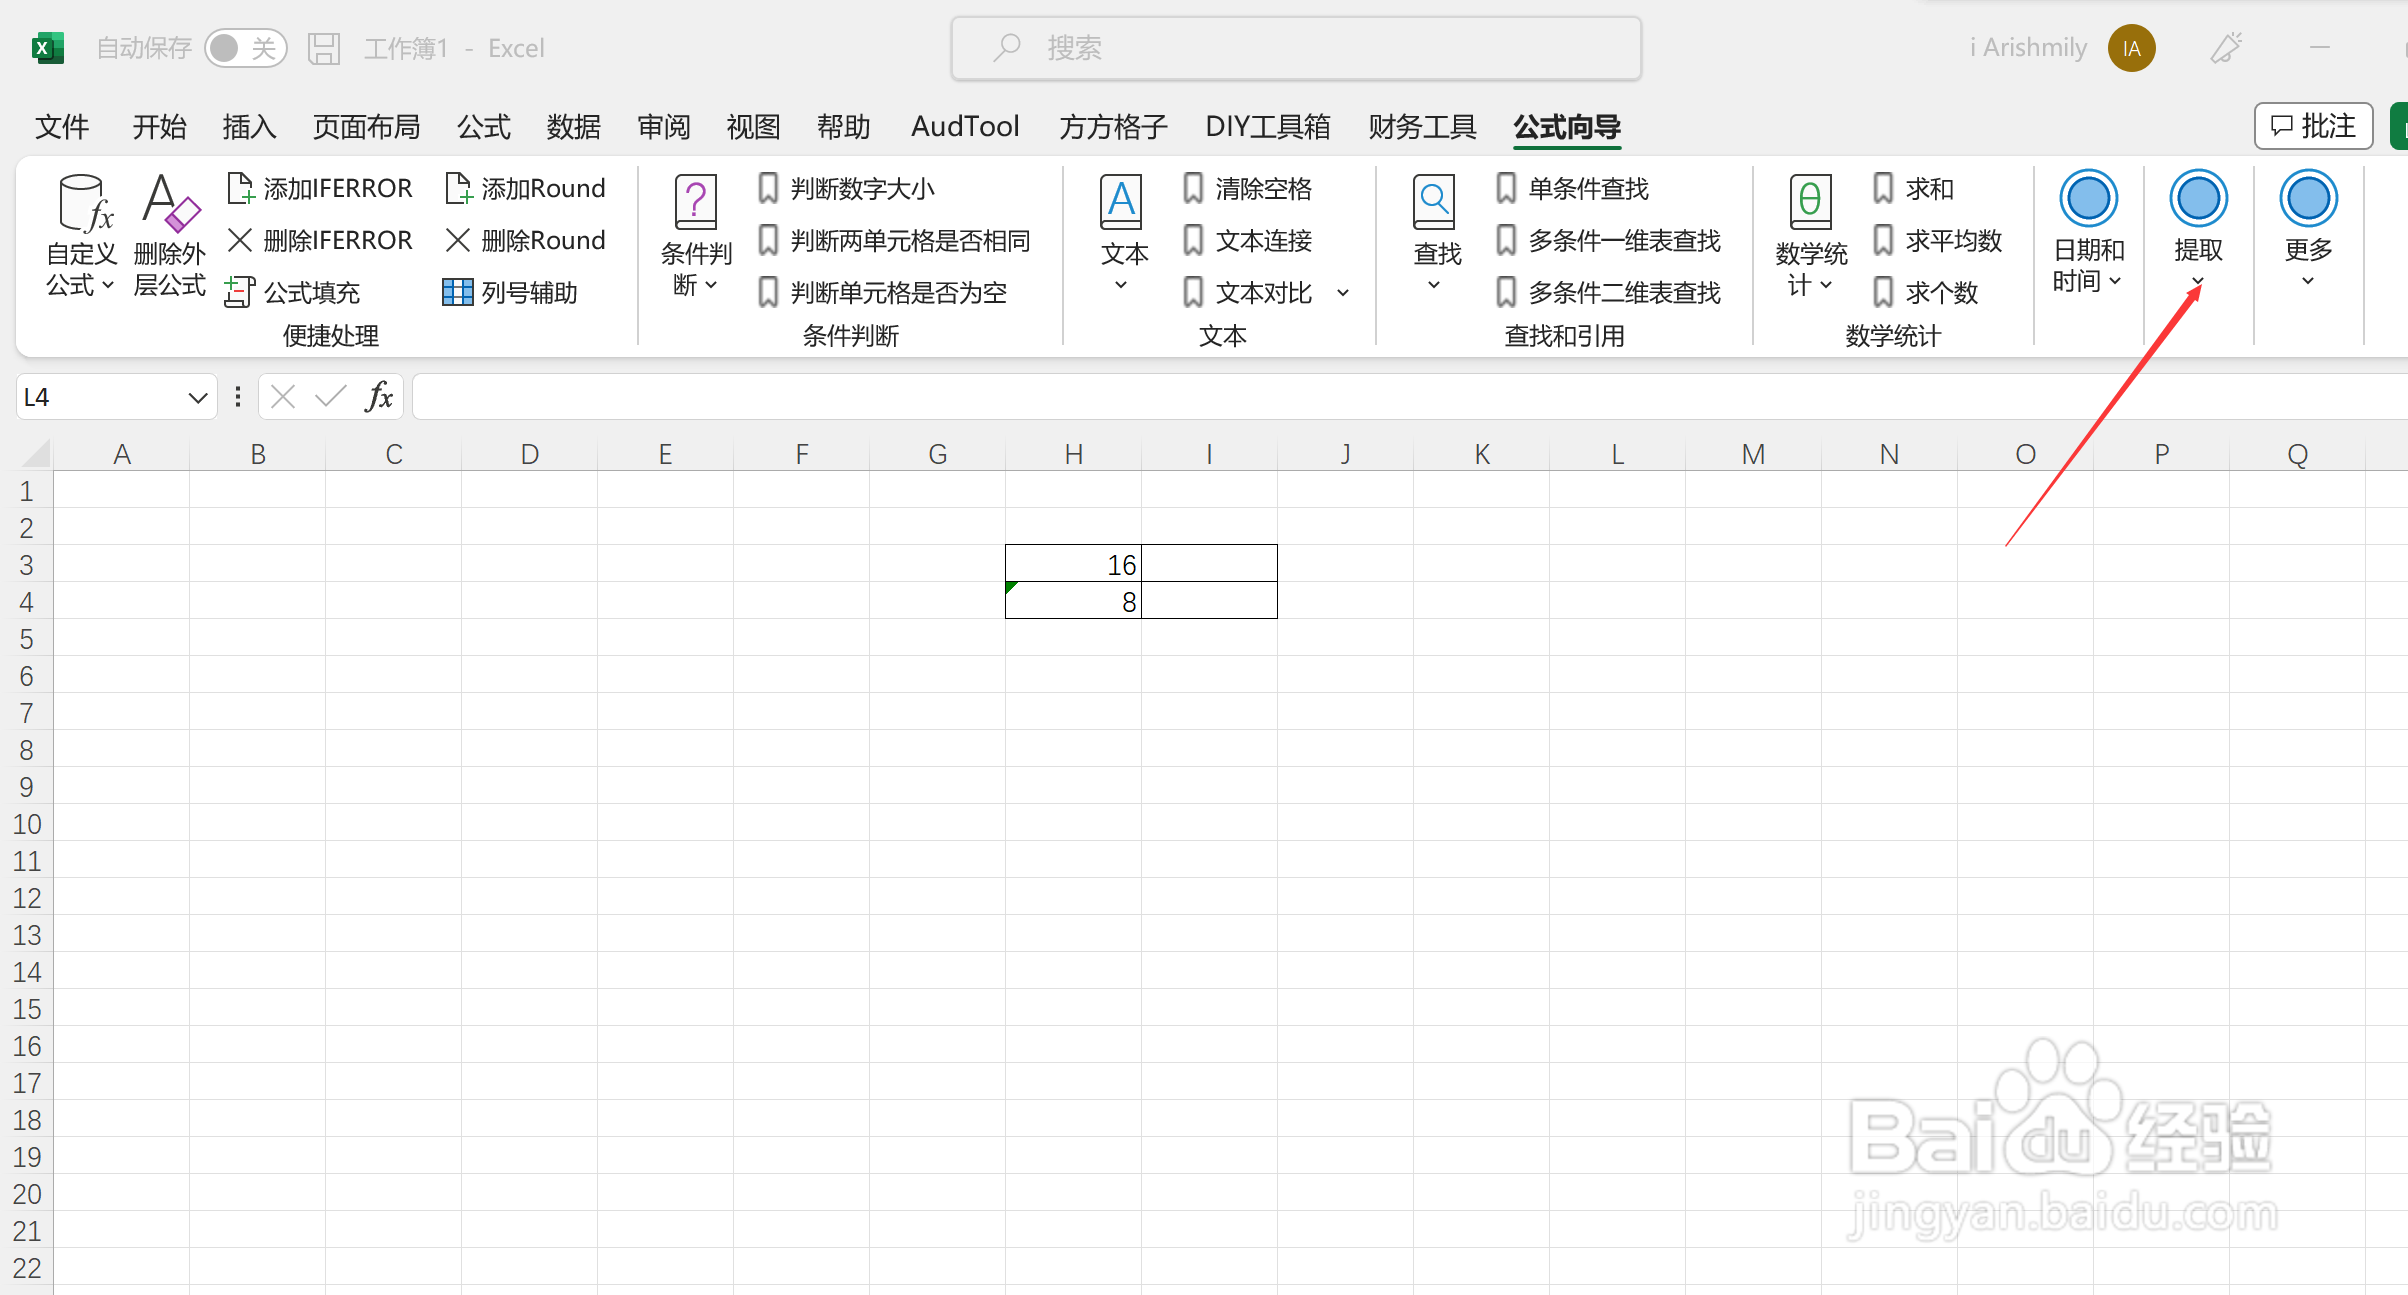The height and width of the screenshot is (1295, 2408).
Task: Click the Select All corner triangle
Action: pyautogui.click(x=36, y=454)
